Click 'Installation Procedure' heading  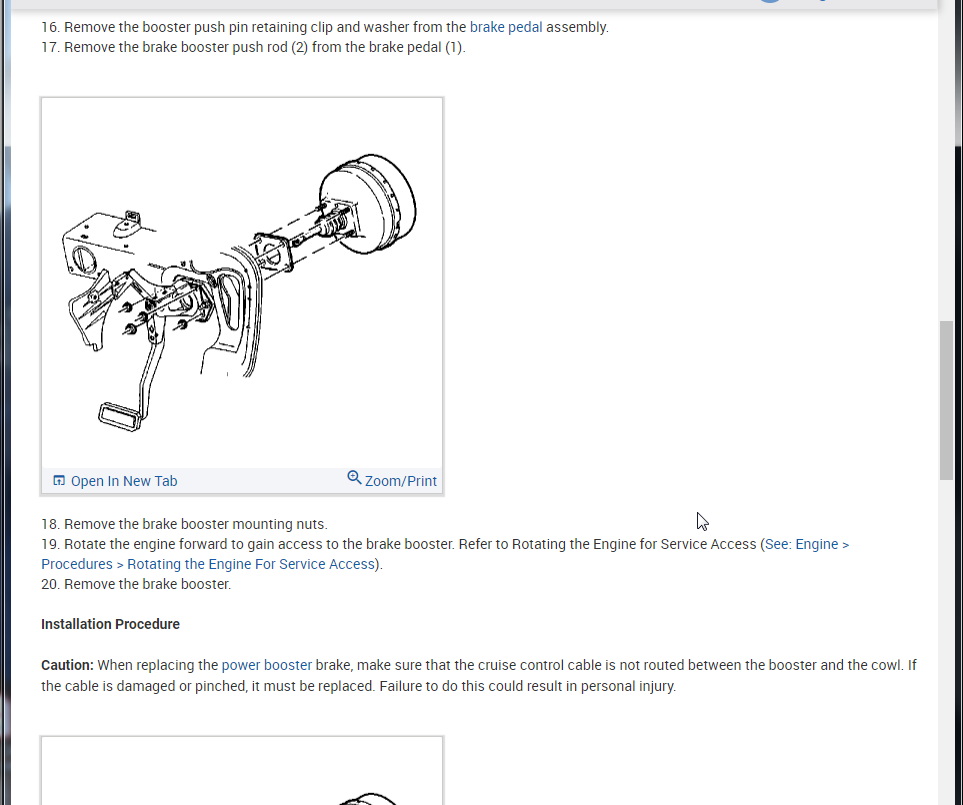tap(111, 624)
